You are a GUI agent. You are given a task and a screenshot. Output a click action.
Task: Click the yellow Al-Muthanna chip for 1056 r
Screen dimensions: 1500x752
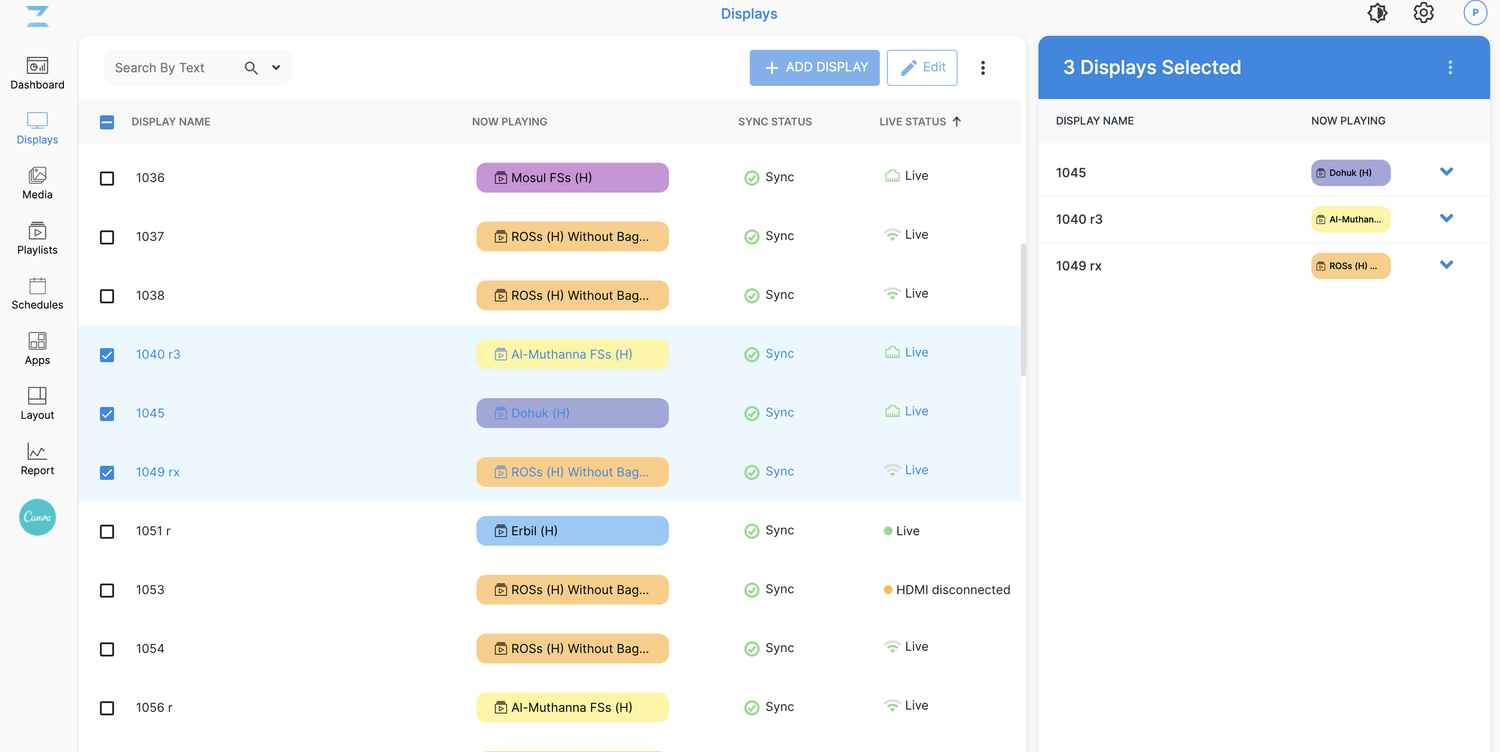(572, 708)
